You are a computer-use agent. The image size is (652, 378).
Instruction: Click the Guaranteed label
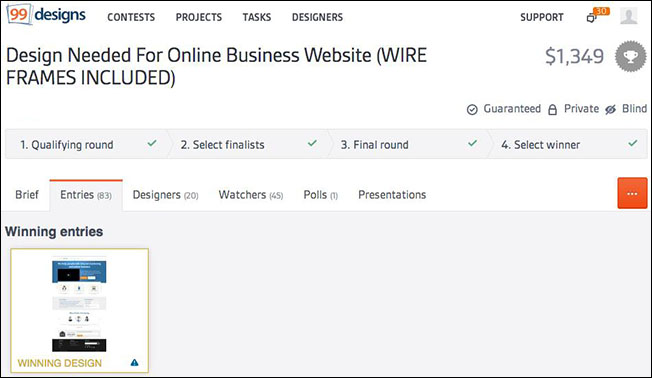[512, 109]
